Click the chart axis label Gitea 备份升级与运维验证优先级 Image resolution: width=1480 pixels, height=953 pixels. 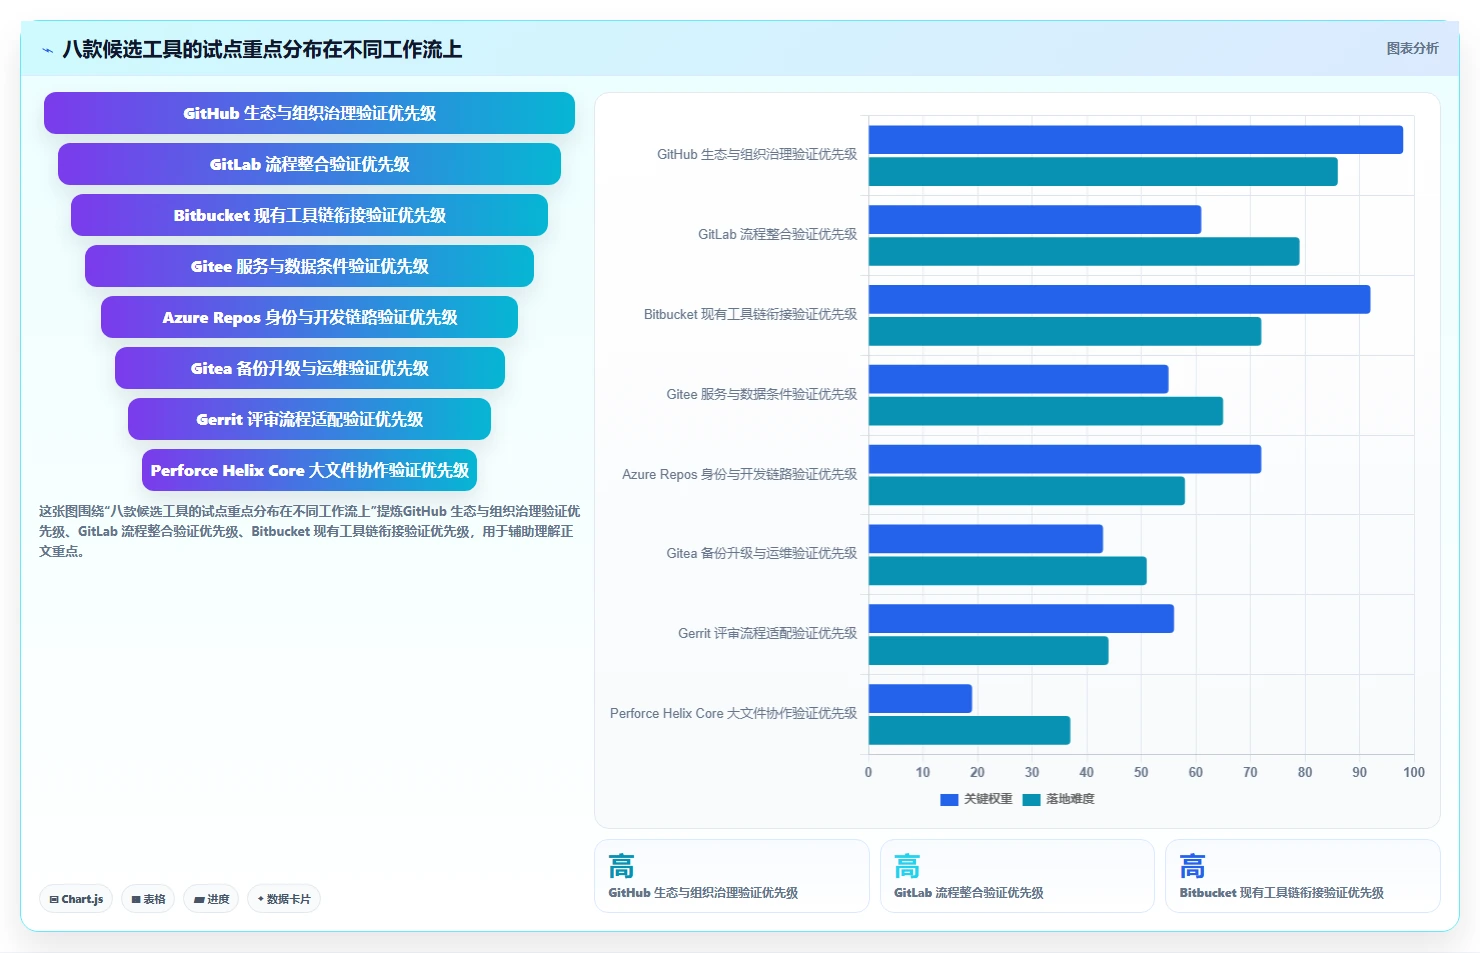(x=762, y=553)
